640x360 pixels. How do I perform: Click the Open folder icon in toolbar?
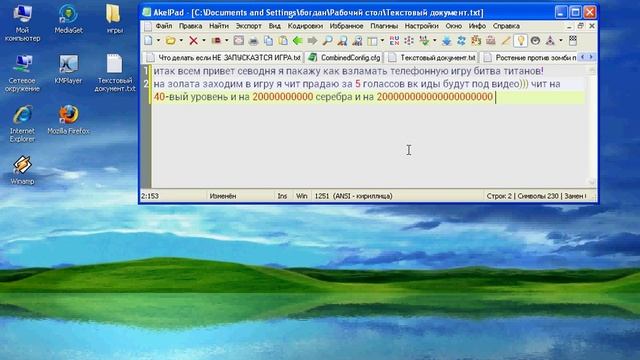pos(171,40)
